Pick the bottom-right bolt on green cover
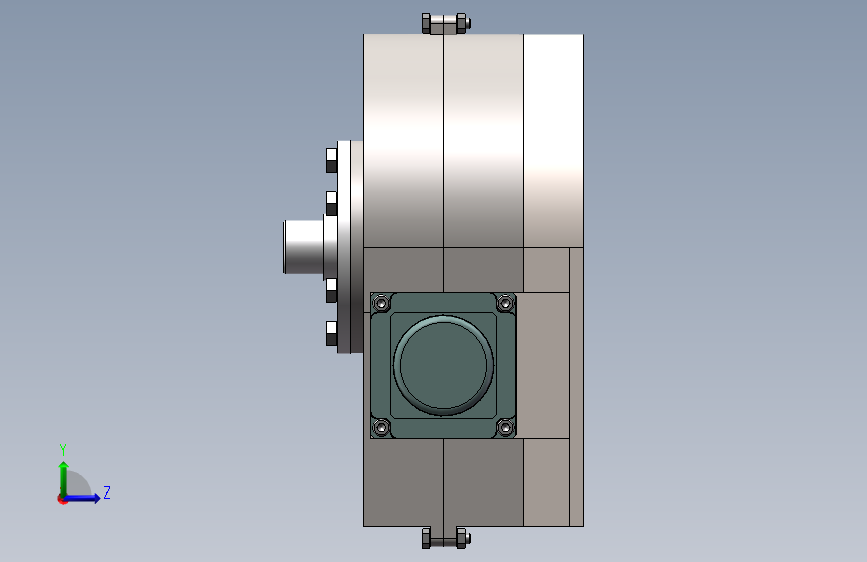The image size is (867, 562). (x=505, y=427)
